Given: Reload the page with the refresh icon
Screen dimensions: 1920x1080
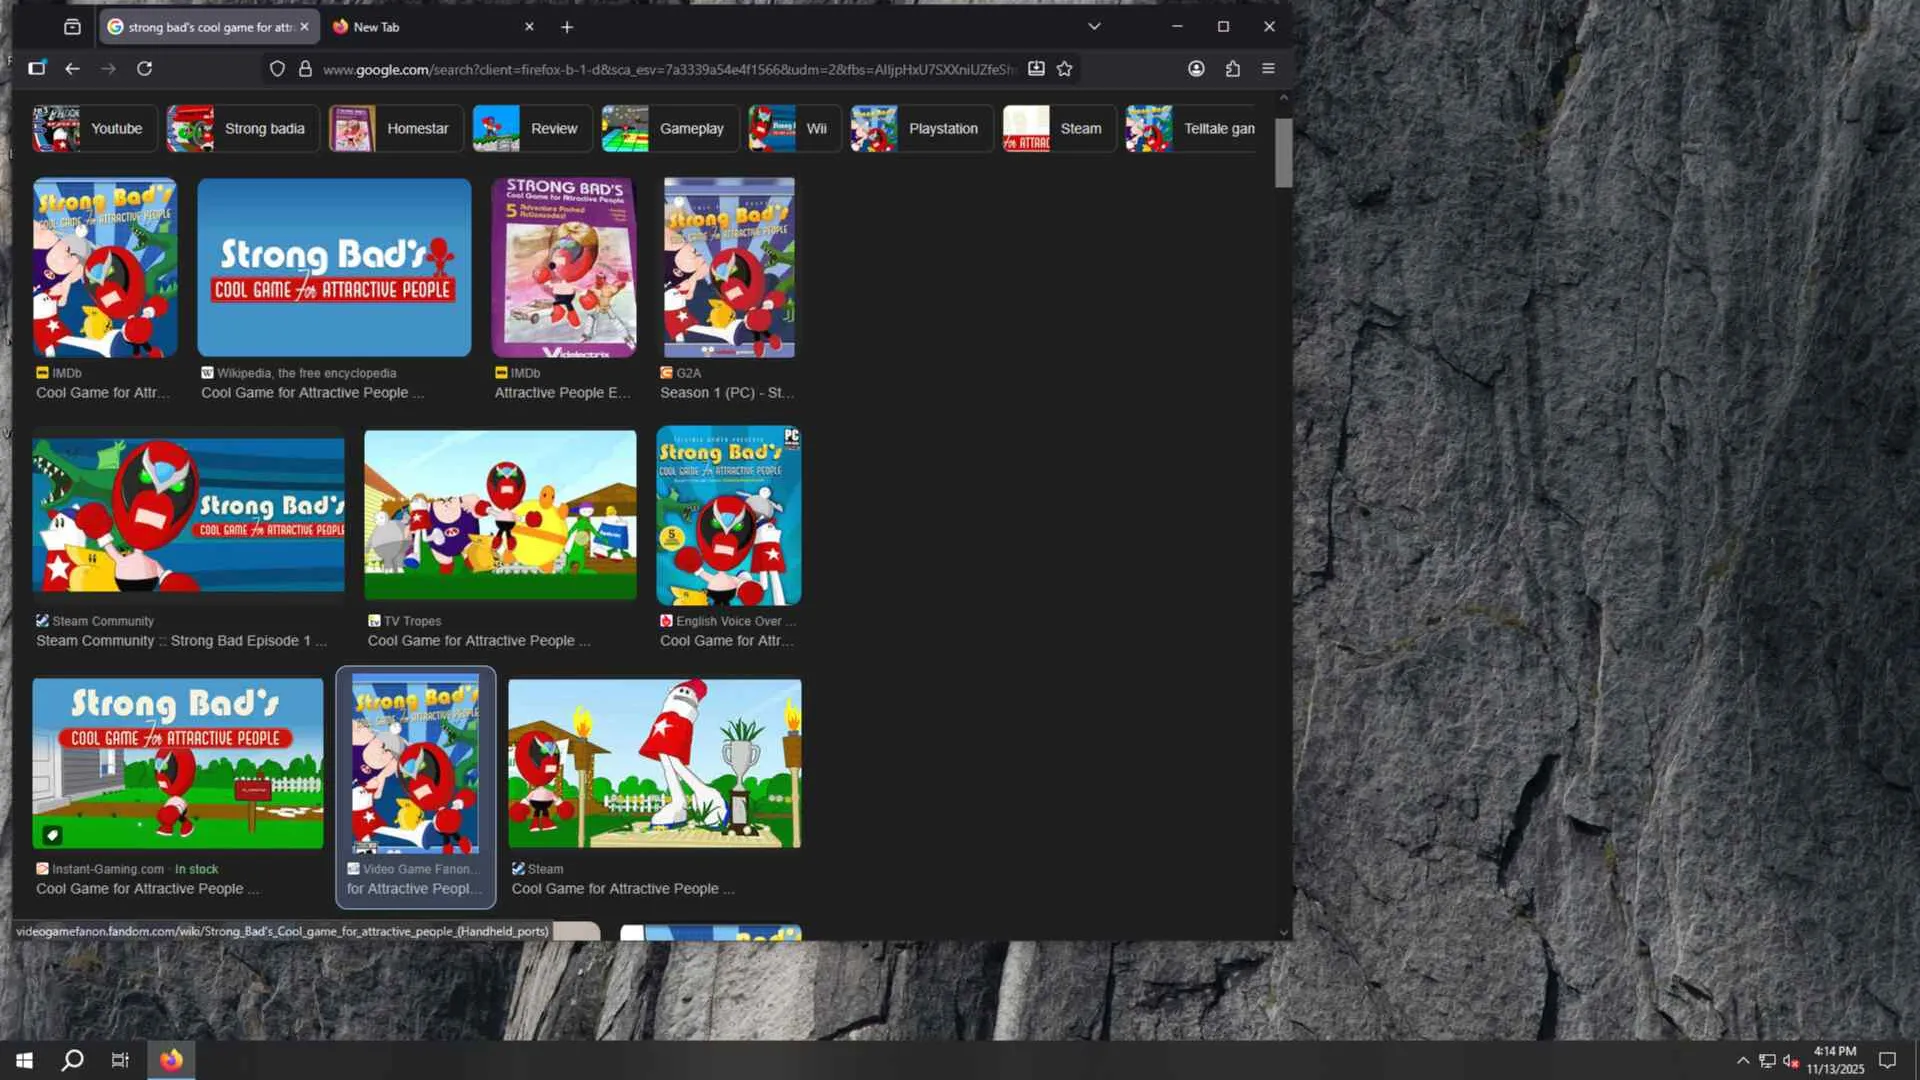Looking at the screenshot, I should coord(145,69).
